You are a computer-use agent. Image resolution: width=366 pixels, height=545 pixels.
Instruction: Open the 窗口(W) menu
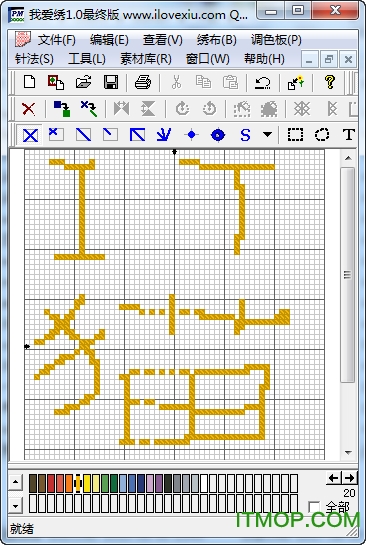(208, 59)
